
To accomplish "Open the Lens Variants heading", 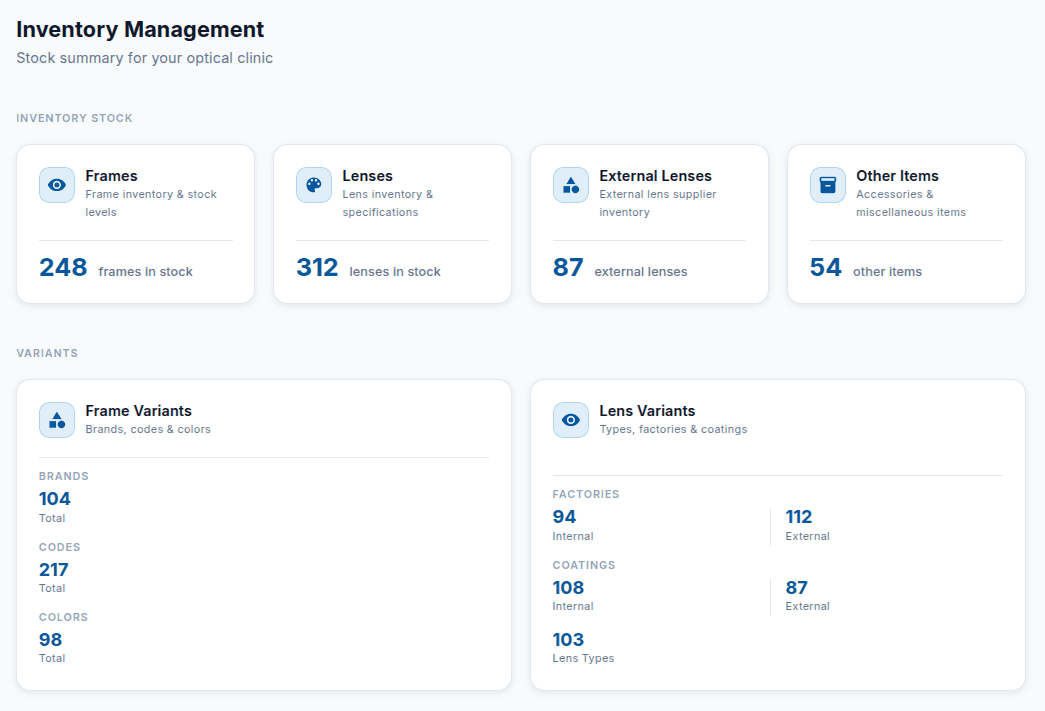I will click(x=646, y=410).
